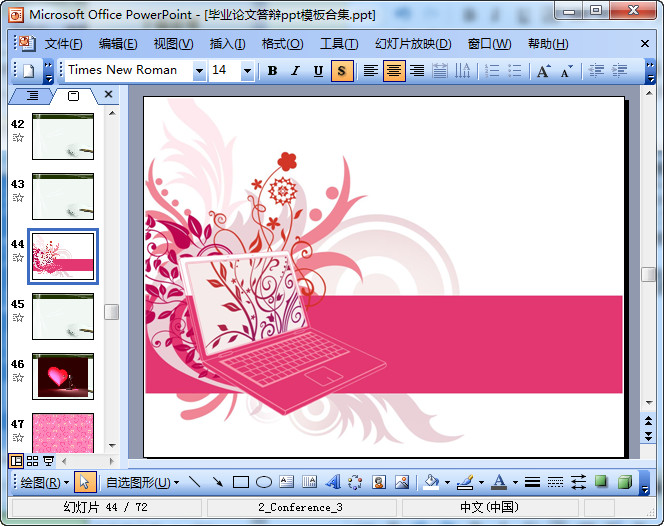Switch to the Slides tab
Screen dimensions: 664x526
(x=73, y=96)
